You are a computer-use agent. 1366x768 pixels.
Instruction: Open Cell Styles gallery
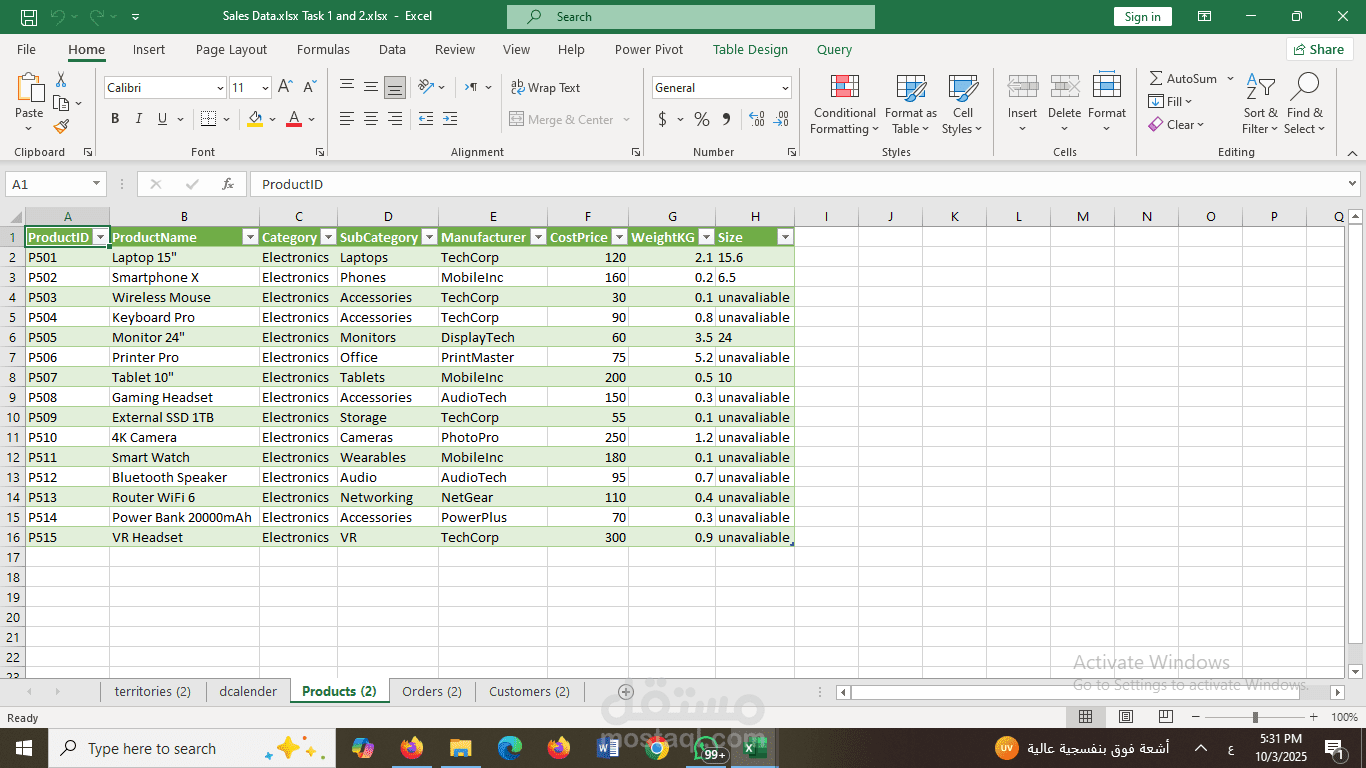coord(962,104)
